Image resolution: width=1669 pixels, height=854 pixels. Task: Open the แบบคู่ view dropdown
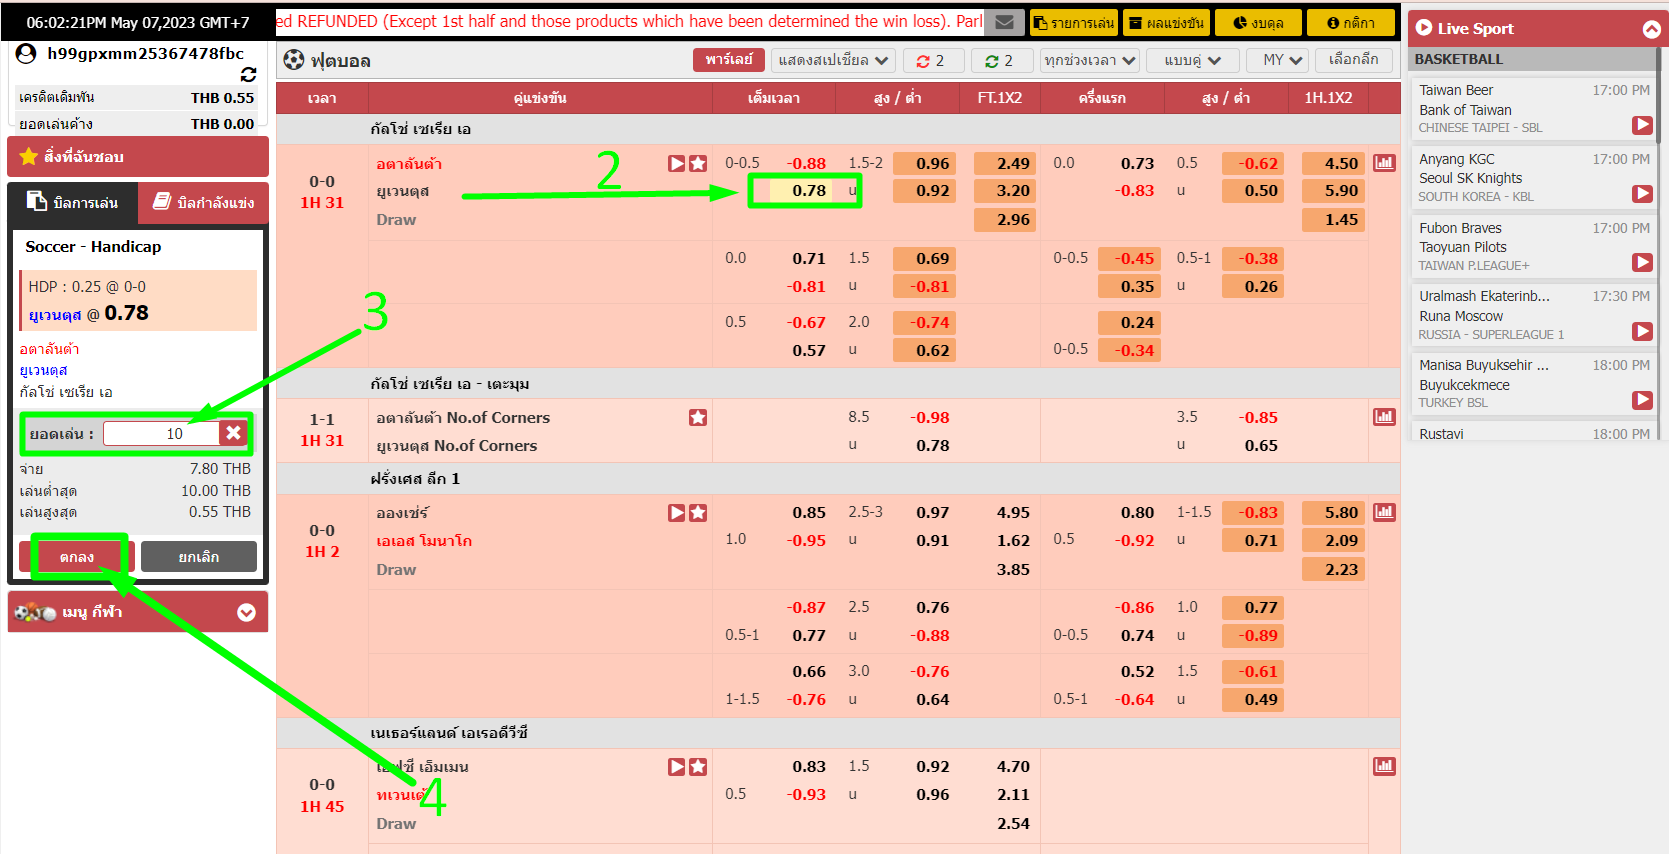pos(1192,60)
